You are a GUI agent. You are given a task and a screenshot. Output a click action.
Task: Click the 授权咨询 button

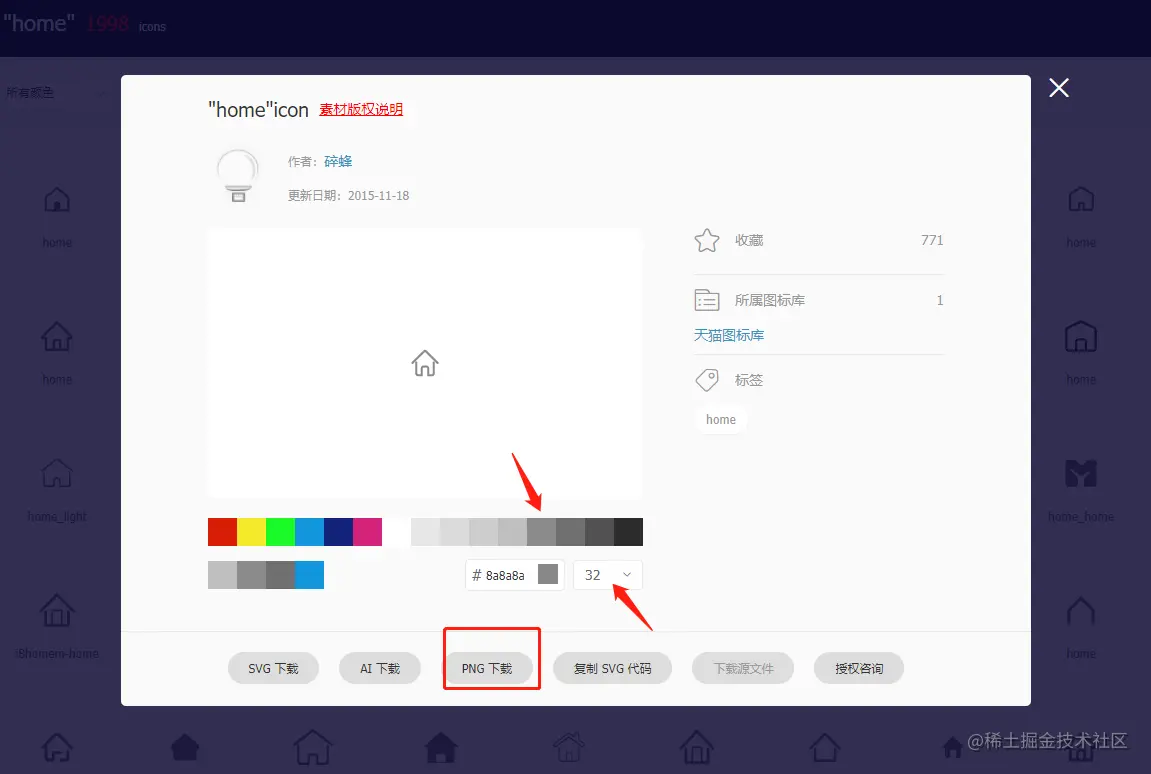[x=859, y=668]
